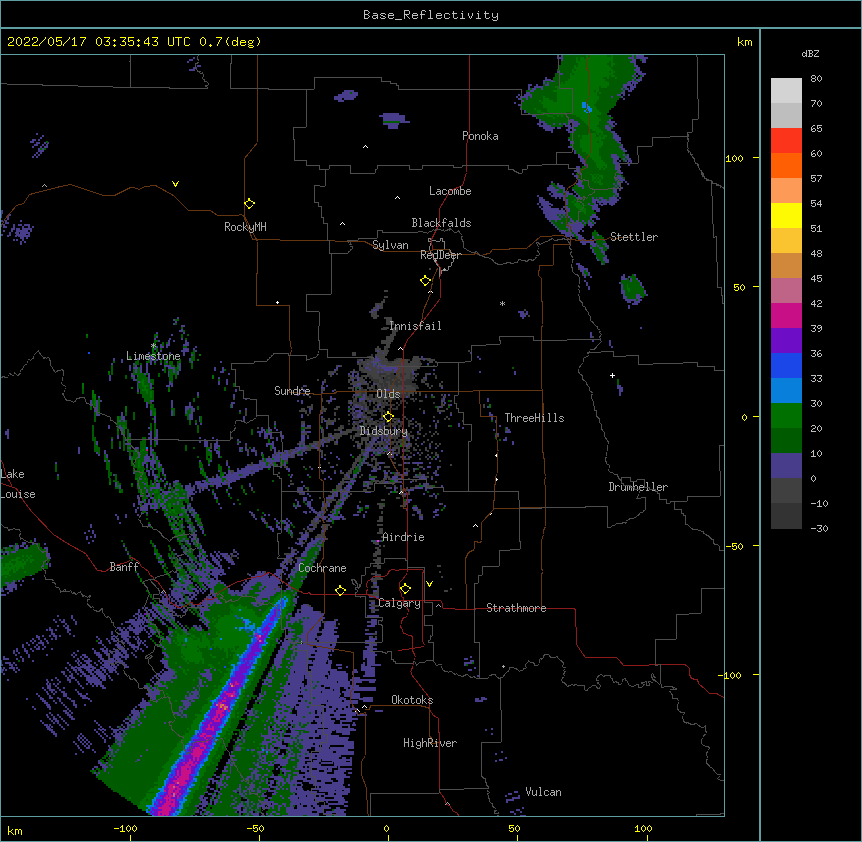This screenshot has height=842, width=862.
Task: Select the small blue echo core northeast of Ponoka
Action: pos(587,107)
